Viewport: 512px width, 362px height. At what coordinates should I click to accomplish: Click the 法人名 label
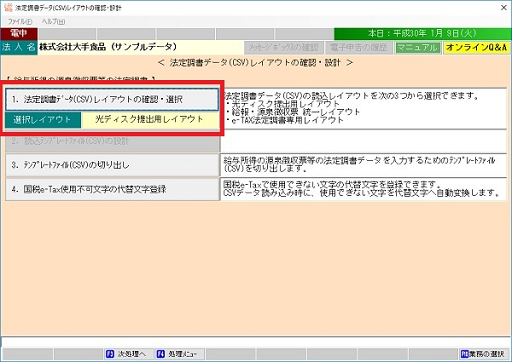coord(19,47)
